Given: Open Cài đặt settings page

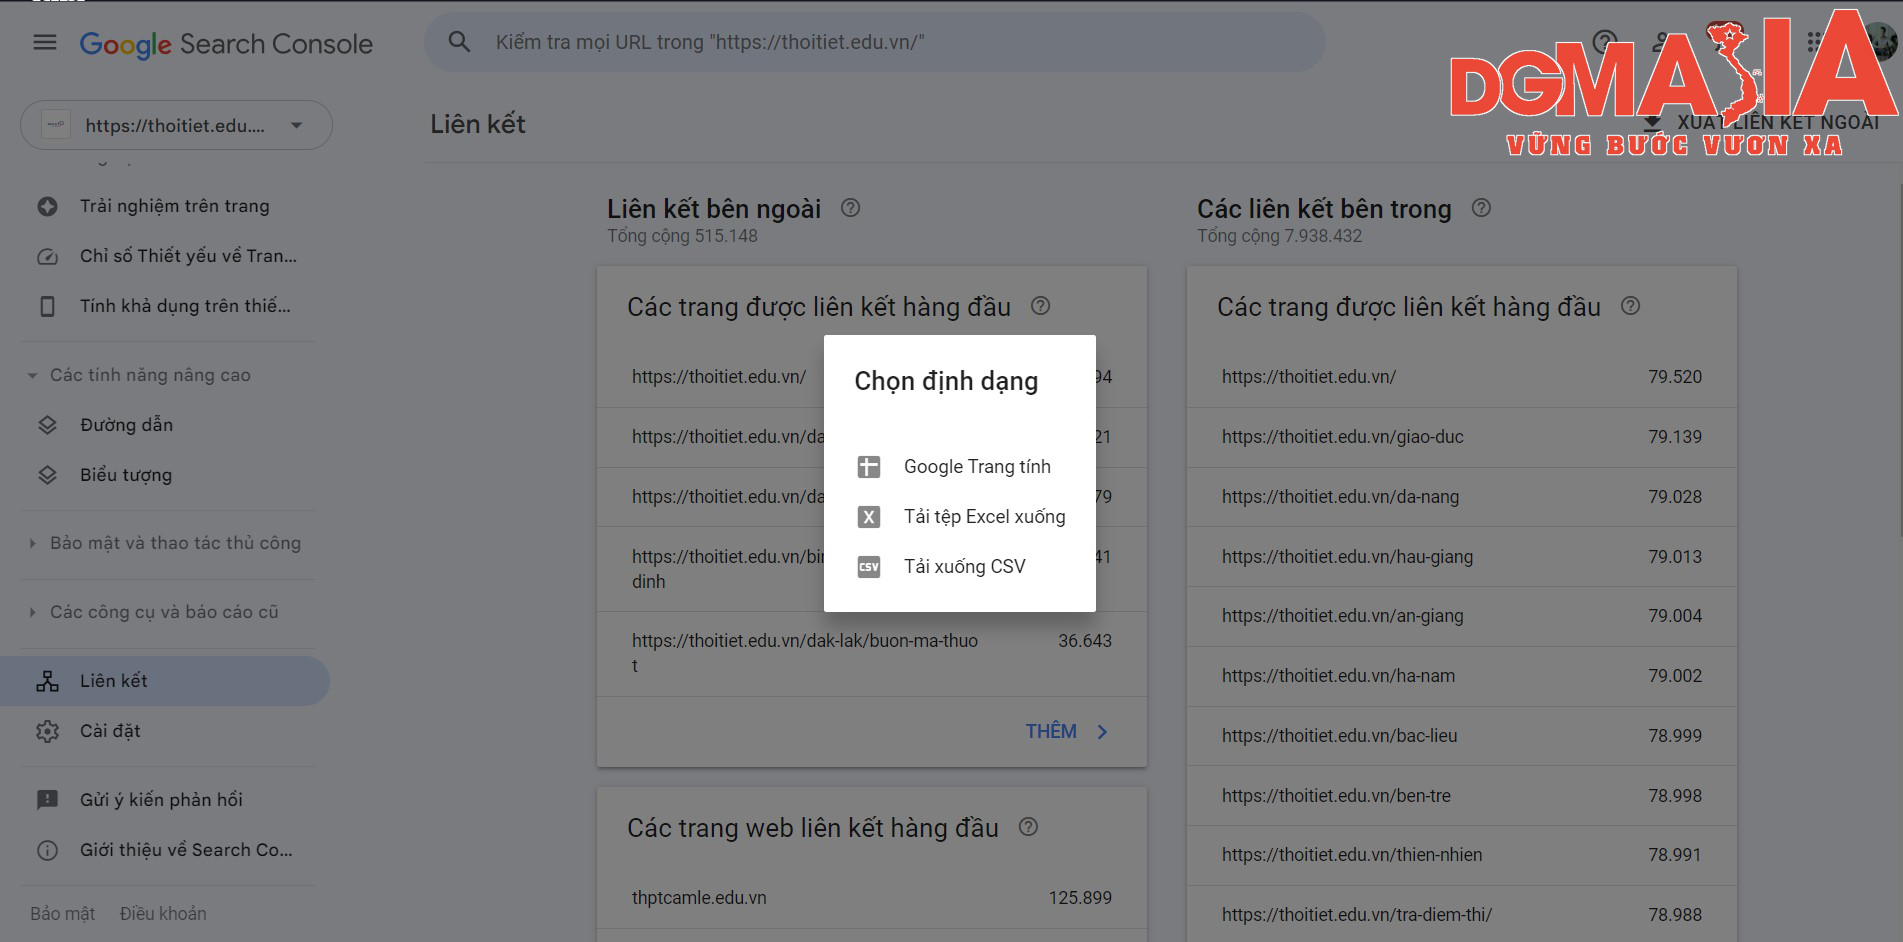Looking at the screenshot, I should [x=110, y=731].
